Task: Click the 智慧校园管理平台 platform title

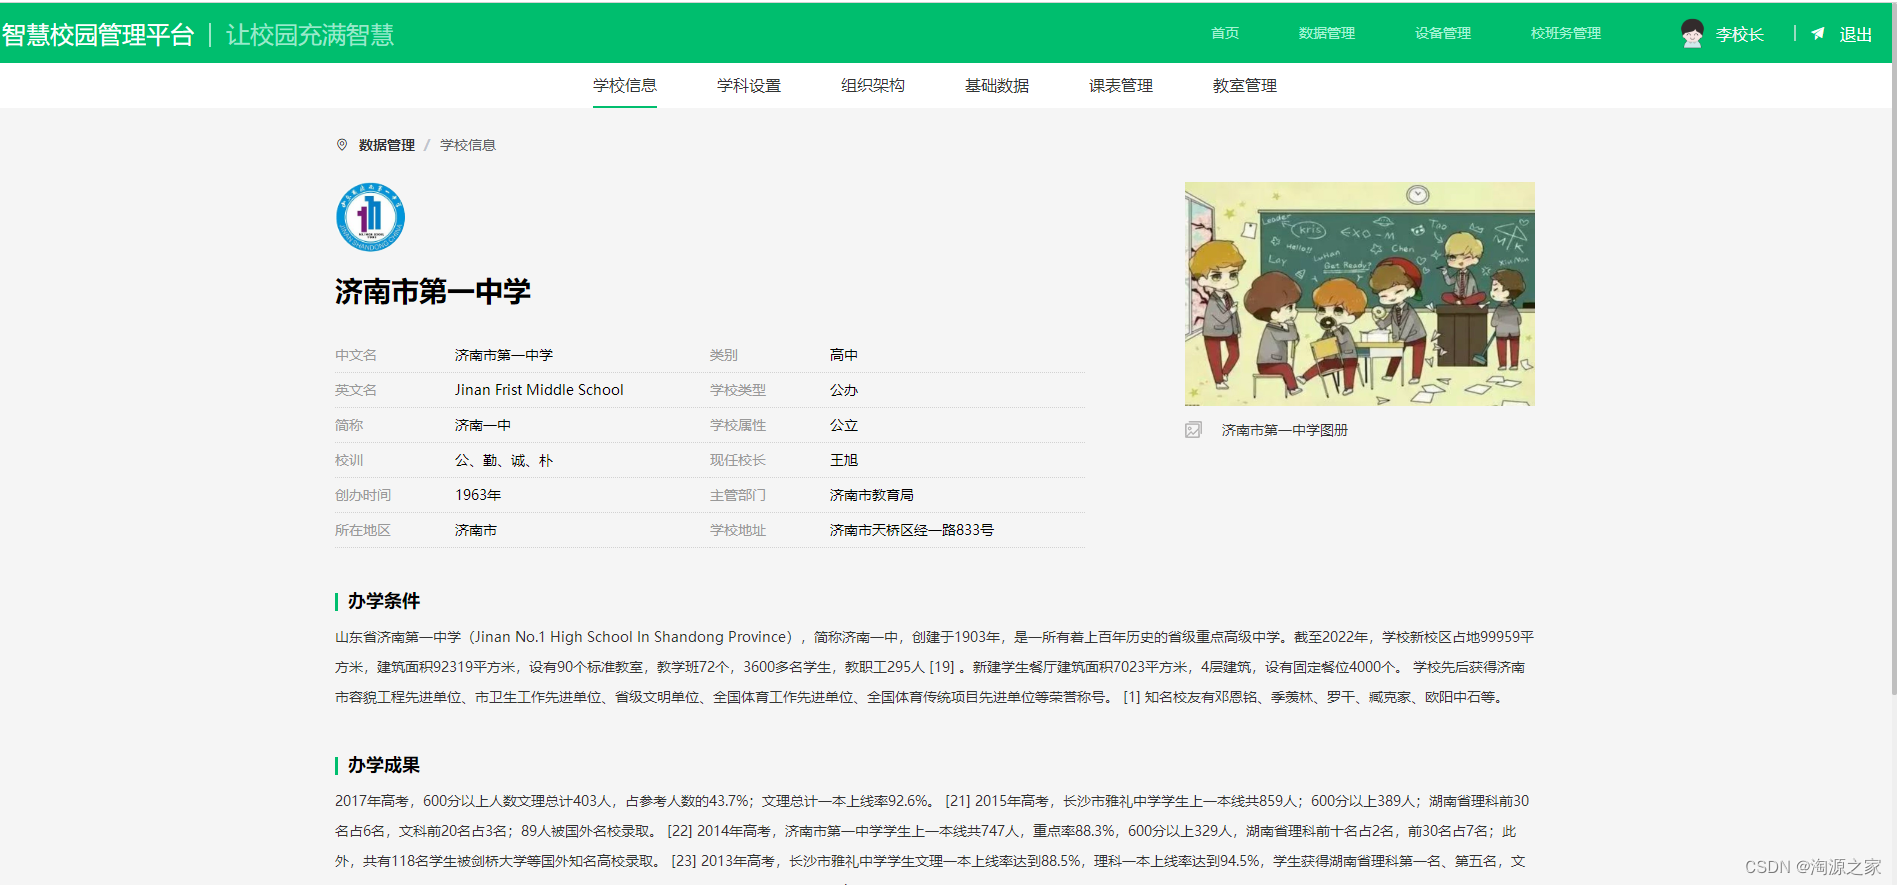Action: point(98,35)
